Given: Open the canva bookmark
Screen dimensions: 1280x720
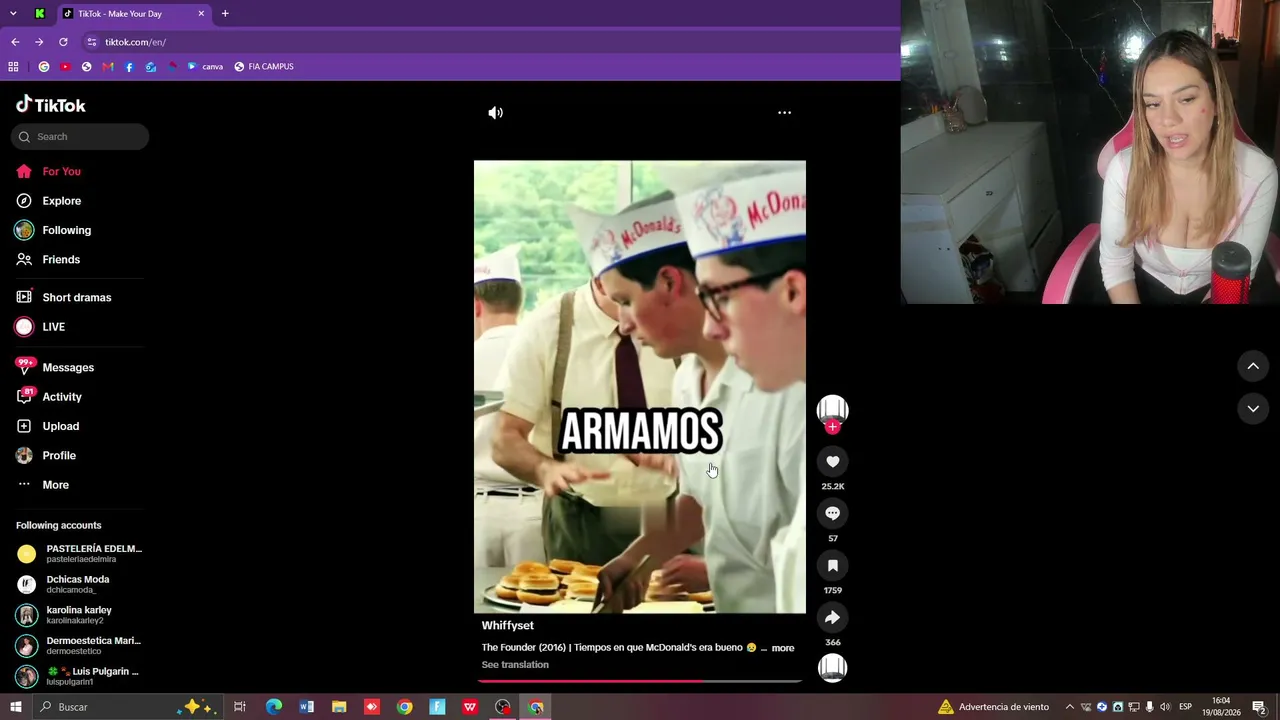Looking at the screenshot, I should pos(205,67).
